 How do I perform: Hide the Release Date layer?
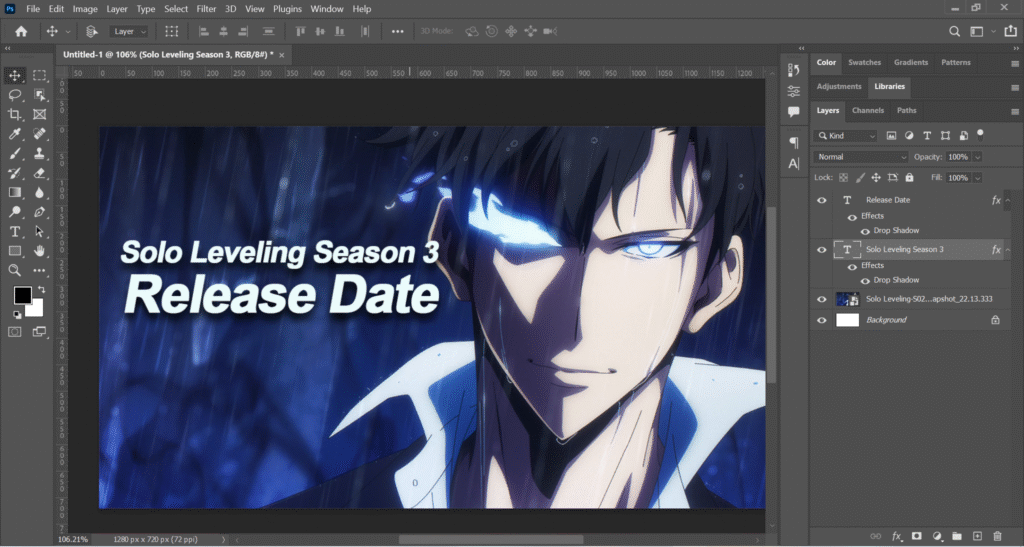[822, 200]
